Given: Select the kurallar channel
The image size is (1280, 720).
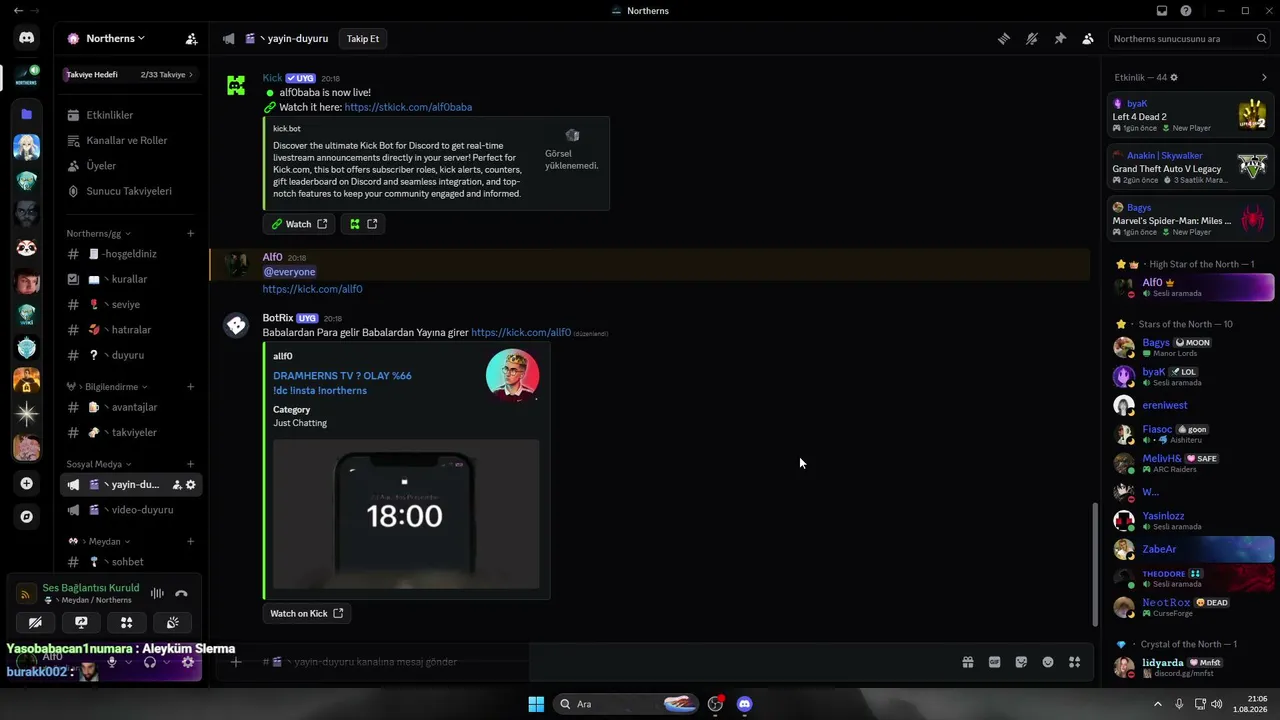Looking at the screenshot, I should pos(132,279).
